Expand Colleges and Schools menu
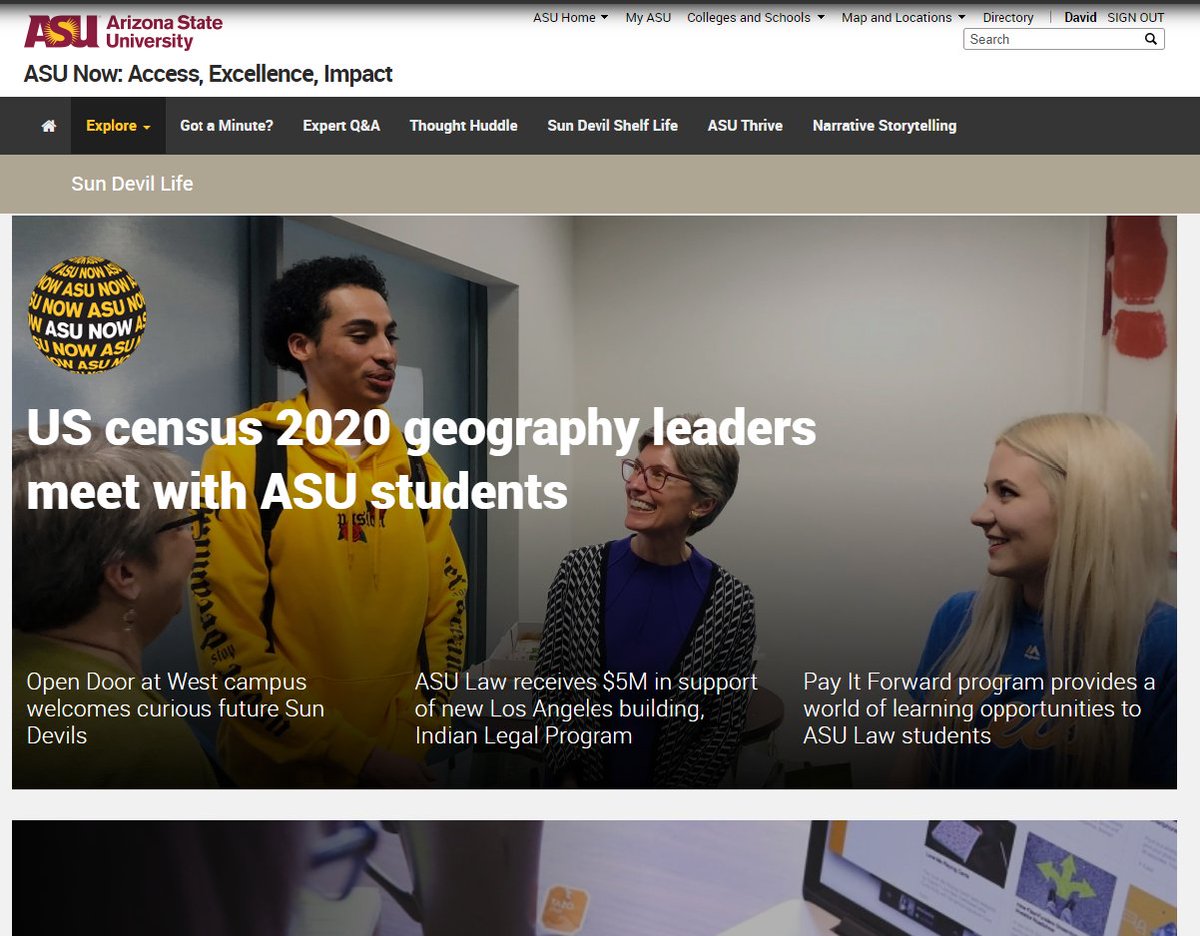This screenshot has height=936, width=1200. [x=756, y=17]
